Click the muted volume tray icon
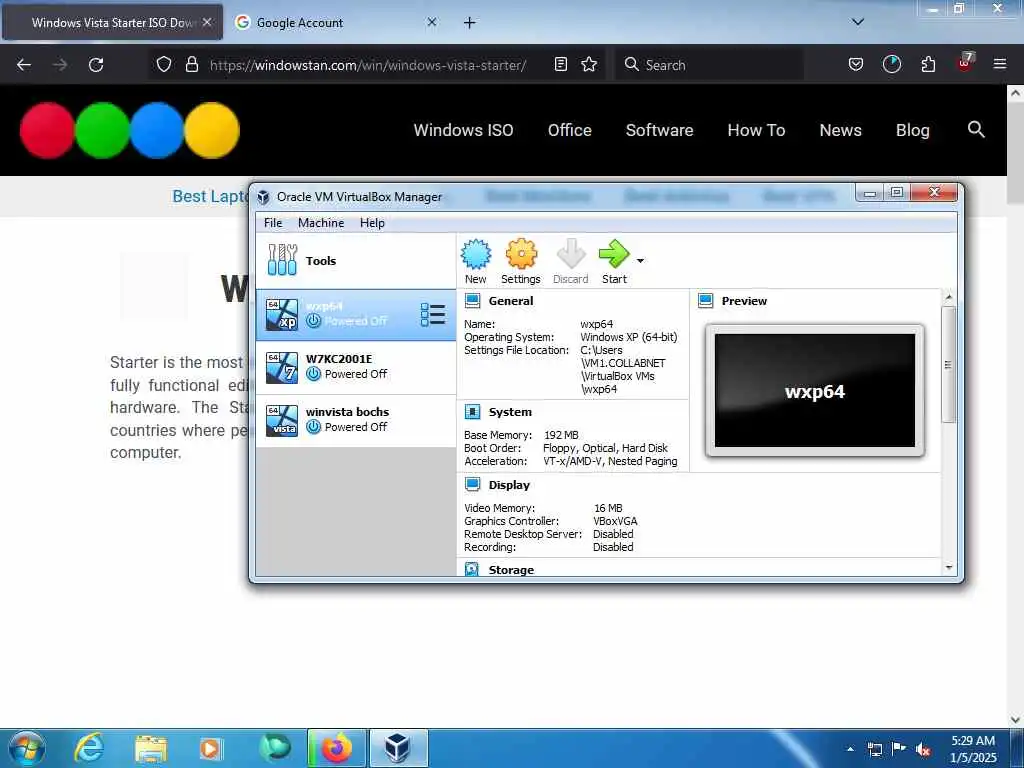 pos(923,750)
